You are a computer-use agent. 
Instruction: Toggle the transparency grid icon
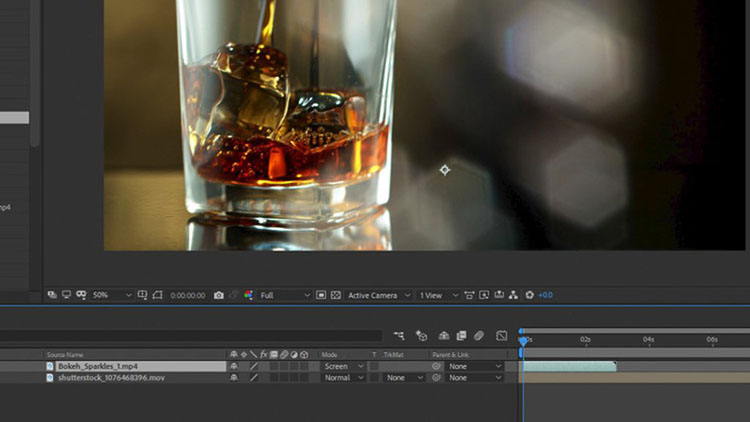click(334, 296)
